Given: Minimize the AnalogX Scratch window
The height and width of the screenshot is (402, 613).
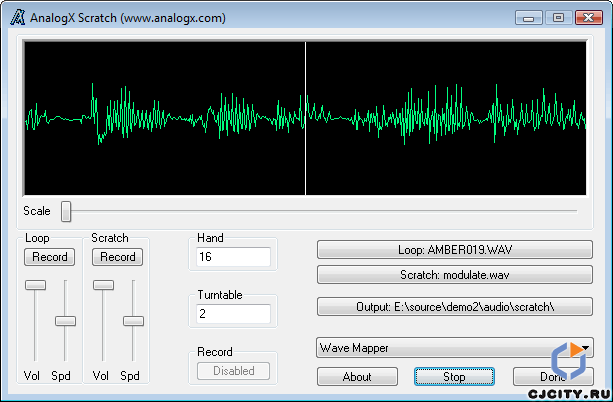Looking at the screenshot, I should coord(529,18).
